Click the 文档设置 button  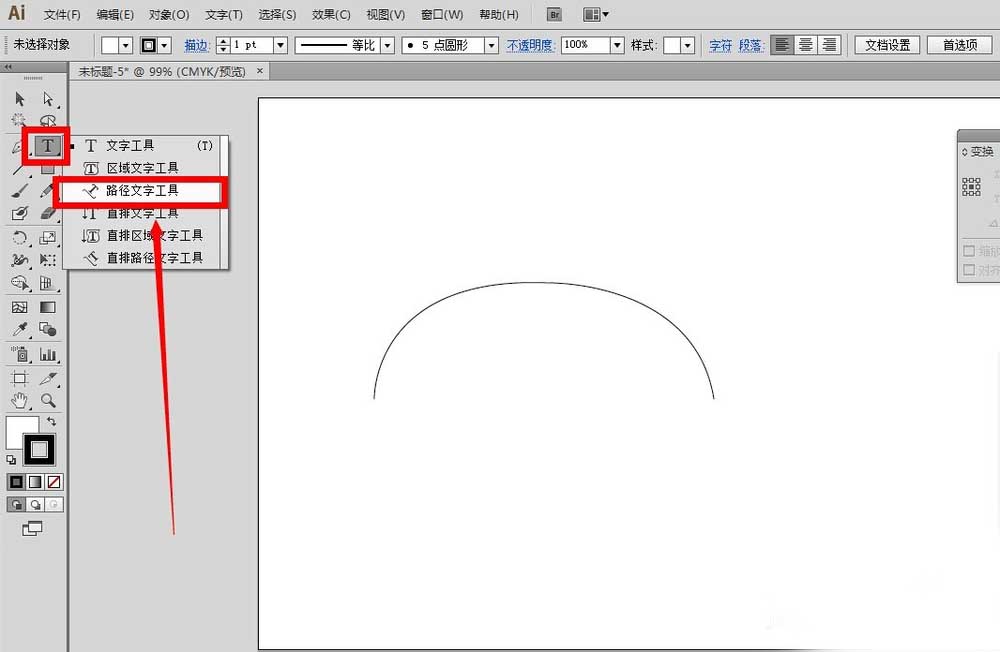pyautogui.click(x=887, y=45)
